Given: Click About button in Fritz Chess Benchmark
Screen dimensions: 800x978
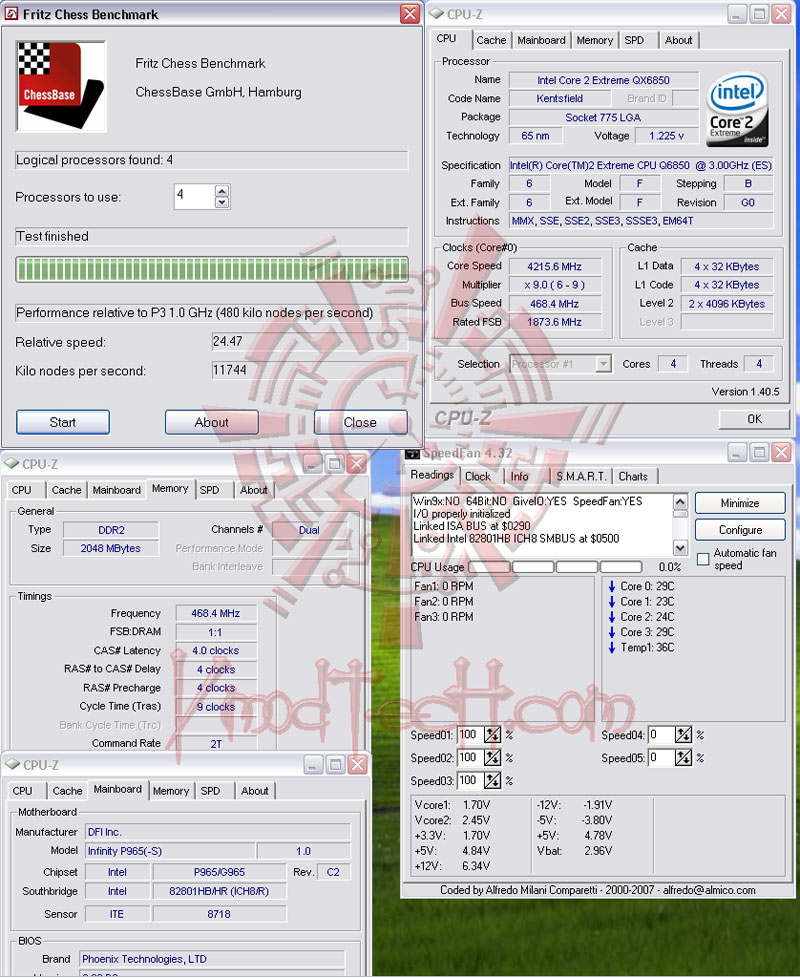Looking at the screenshot, I should coord(212,422).
